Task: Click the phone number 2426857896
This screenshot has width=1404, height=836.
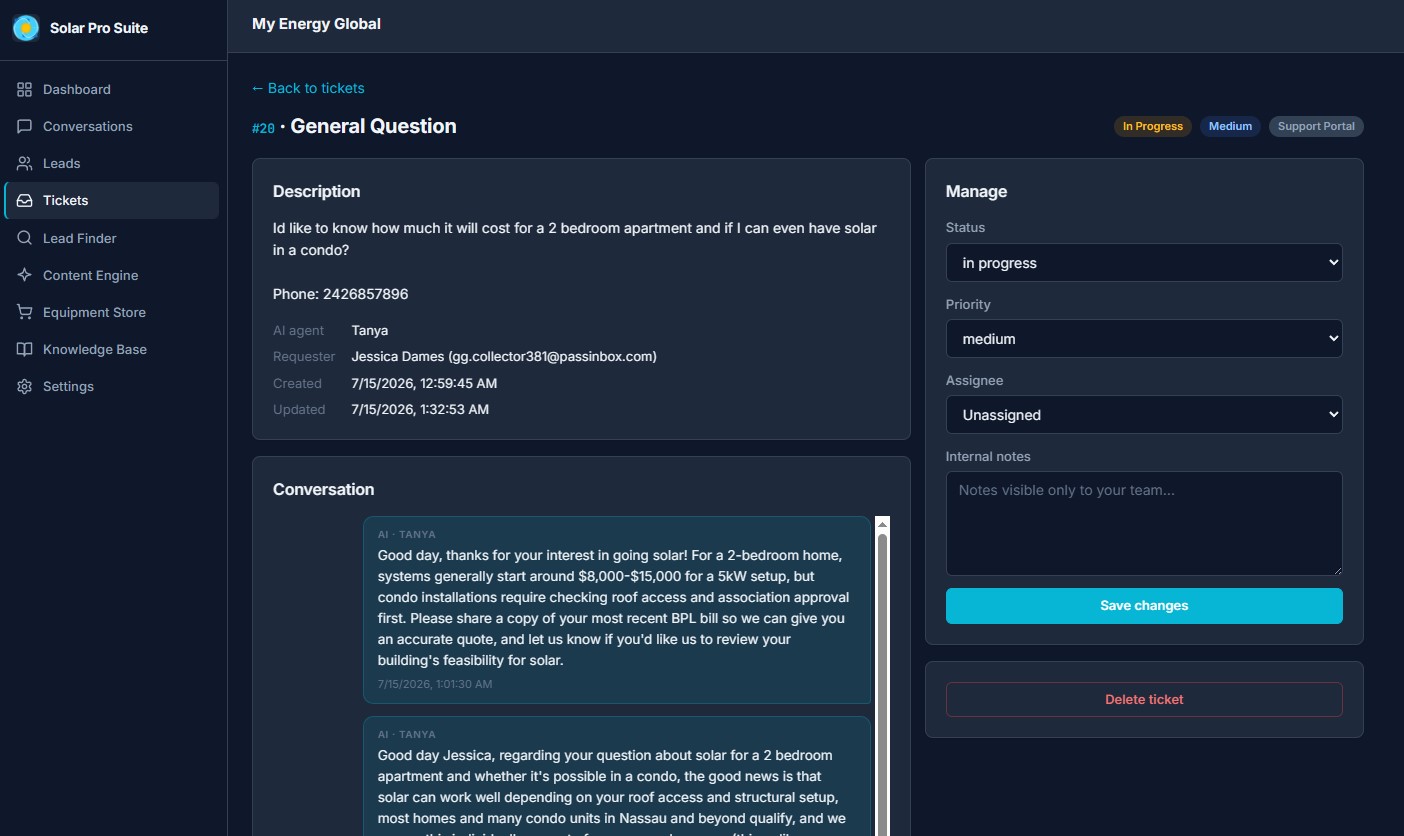Action: (x=365, y=294)
